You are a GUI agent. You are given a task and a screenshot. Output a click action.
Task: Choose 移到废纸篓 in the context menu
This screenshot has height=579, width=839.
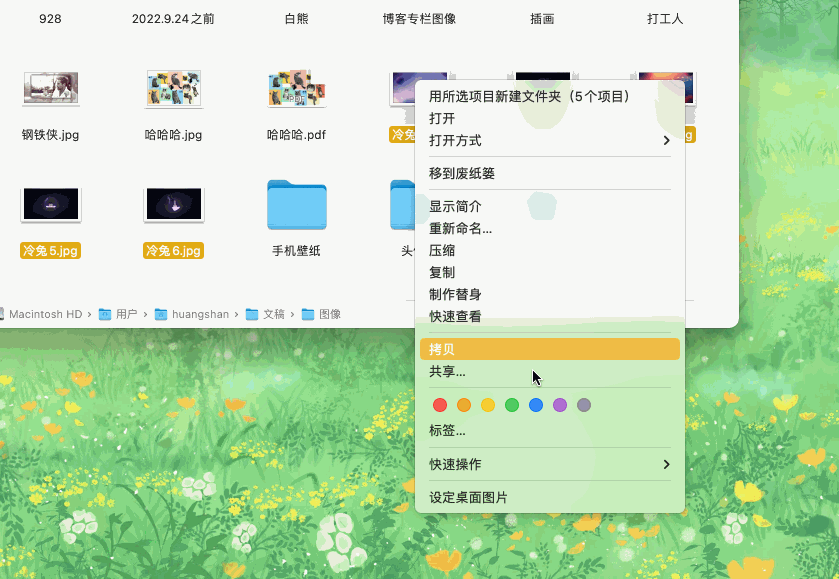[550, 173]
